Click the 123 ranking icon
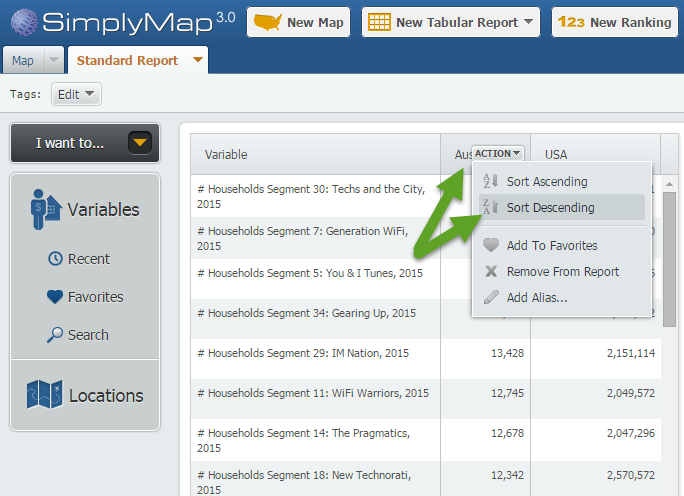This screenshot has width=684, height=496. click(x=571, y=22)
